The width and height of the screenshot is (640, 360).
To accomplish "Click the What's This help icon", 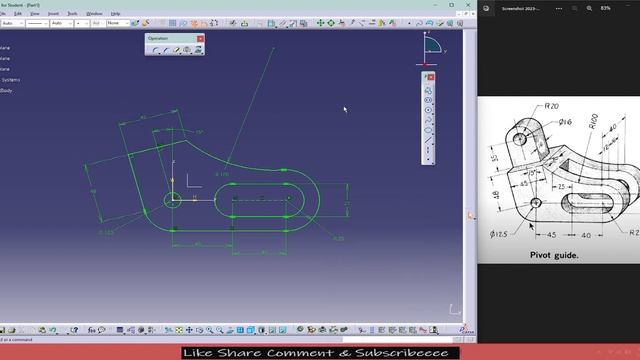I will (x=74, y=330).
